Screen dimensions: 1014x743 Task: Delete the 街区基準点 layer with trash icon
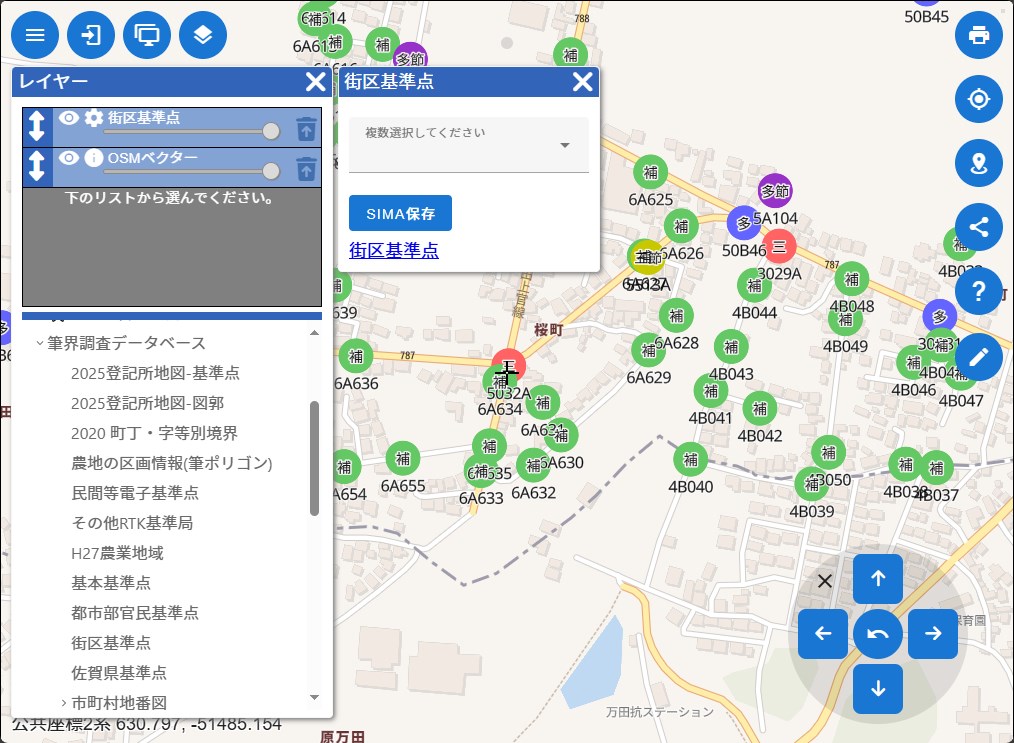click(306, 128)
